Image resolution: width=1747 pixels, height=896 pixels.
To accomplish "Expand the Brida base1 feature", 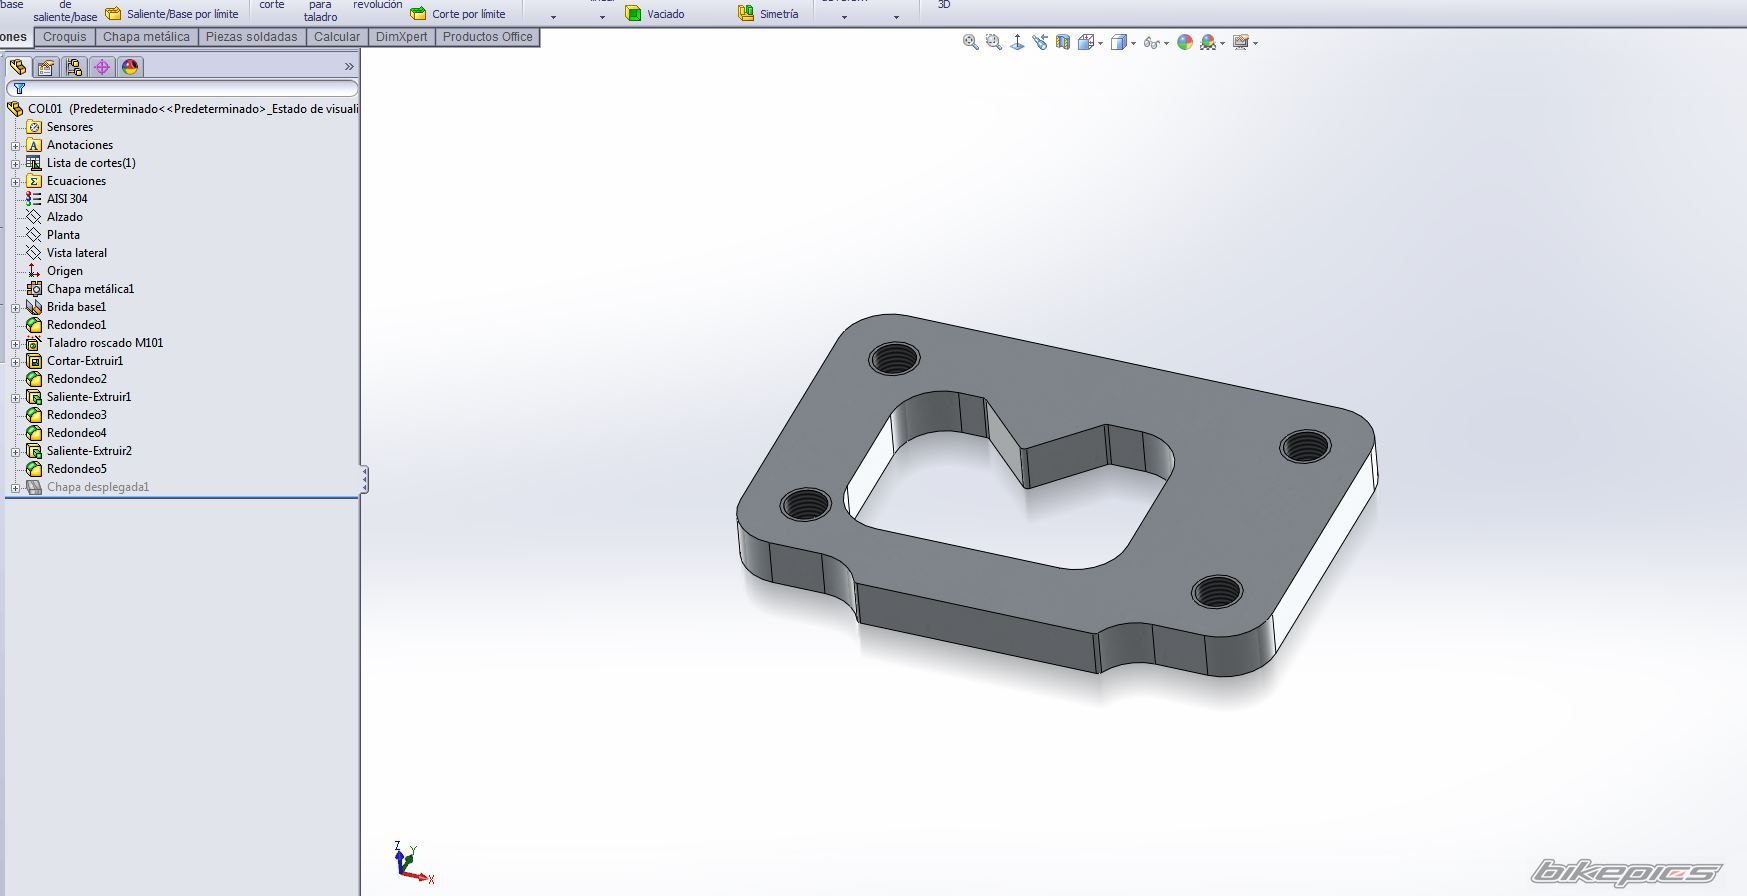I will (15, 307).
